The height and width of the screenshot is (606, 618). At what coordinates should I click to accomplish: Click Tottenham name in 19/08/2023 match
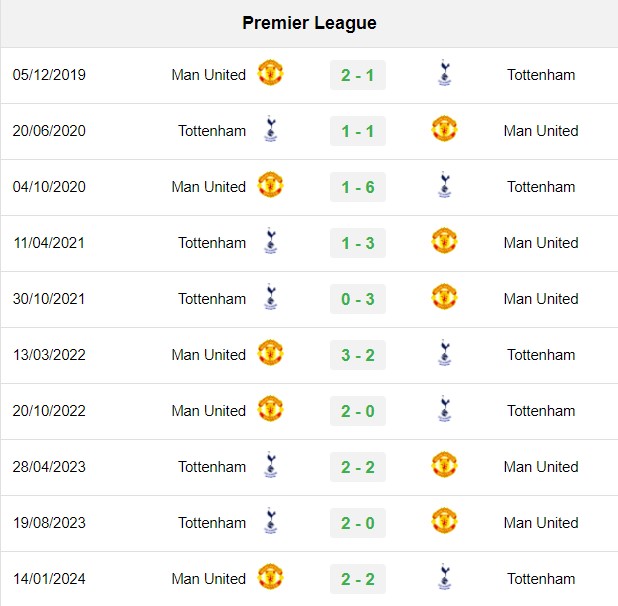[x=212, y=523]
